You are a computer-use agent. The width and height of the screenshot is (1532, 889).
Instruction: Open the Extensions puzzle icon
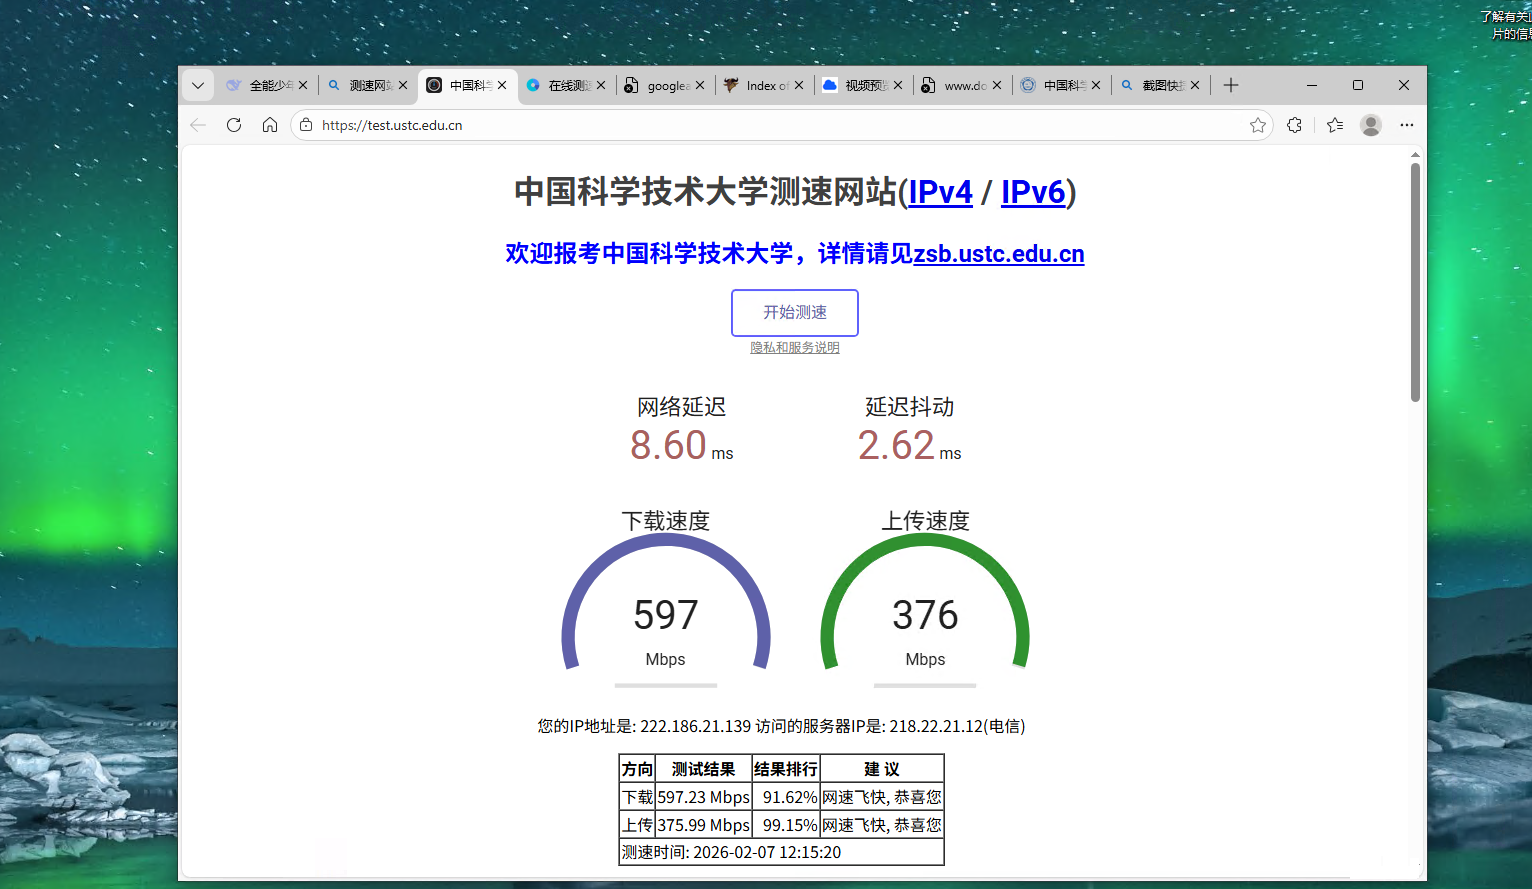pos(1295,125)
